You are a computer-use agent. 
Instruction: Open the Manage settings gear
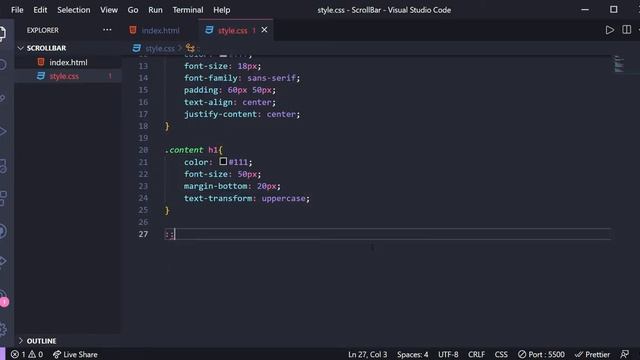click(x=3, y=329)
